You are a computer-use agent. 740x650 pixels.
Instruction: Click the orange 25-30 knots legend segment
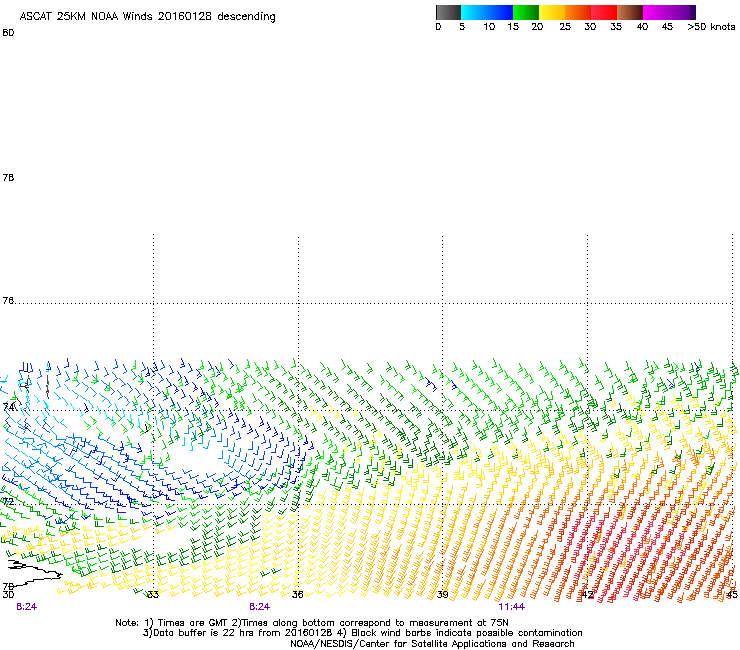578,12
